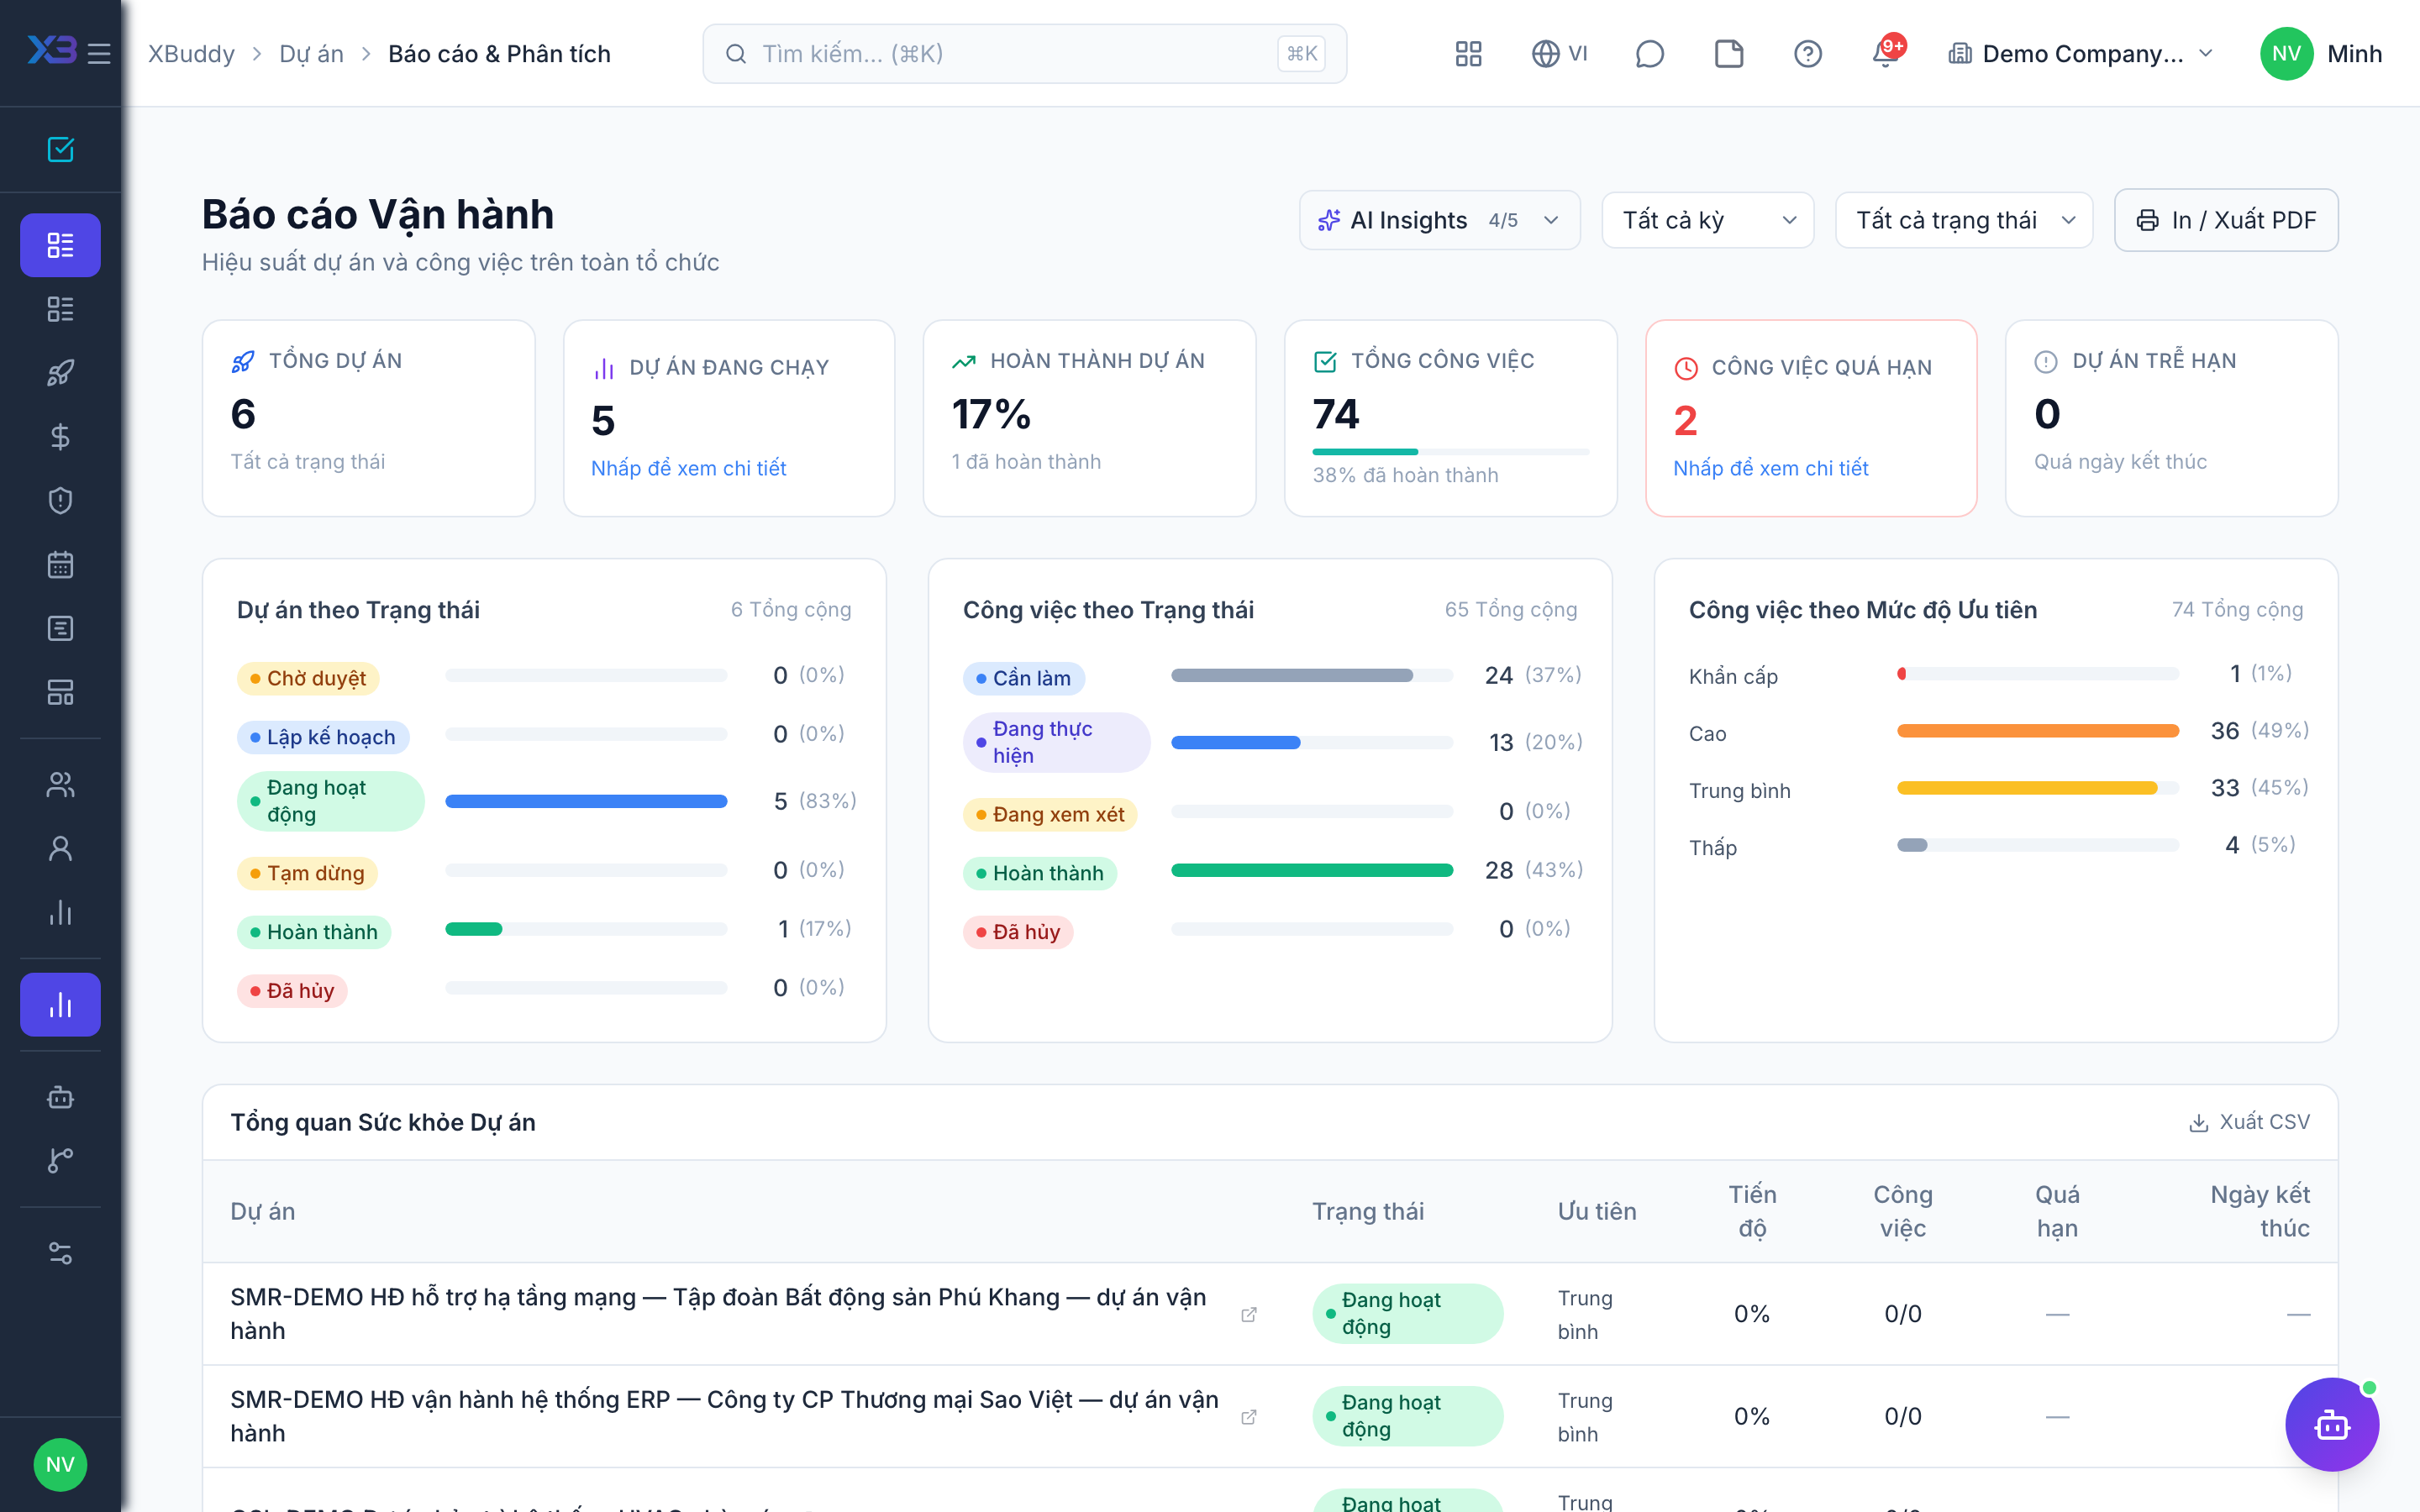Open the team users icon in sidebar
2420x1512 pixels.
point(60,785)
